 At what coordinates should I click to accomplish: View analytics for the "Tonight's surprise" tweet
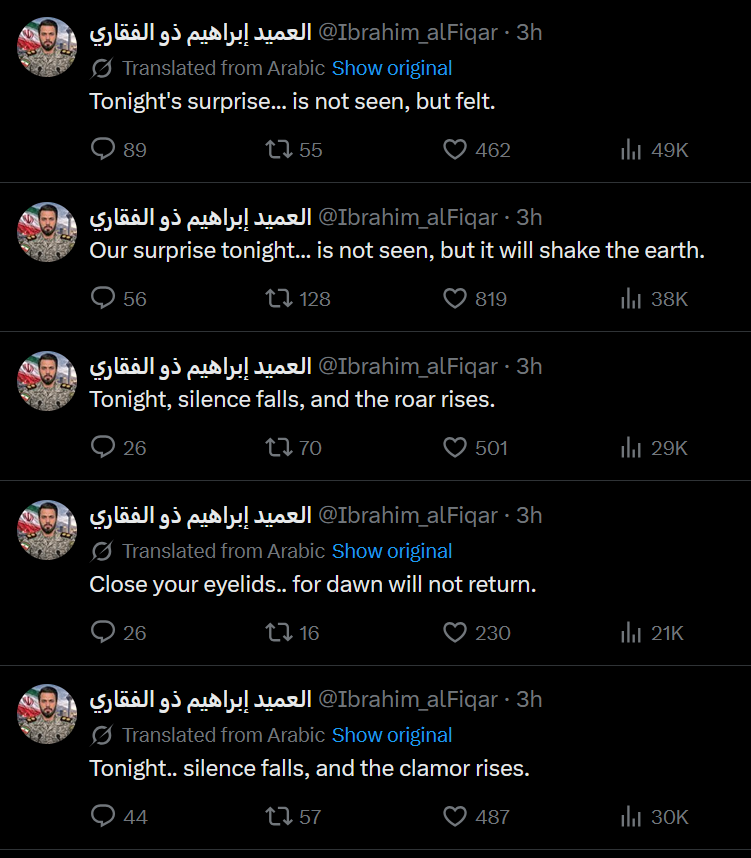click(x=631, y=150)
